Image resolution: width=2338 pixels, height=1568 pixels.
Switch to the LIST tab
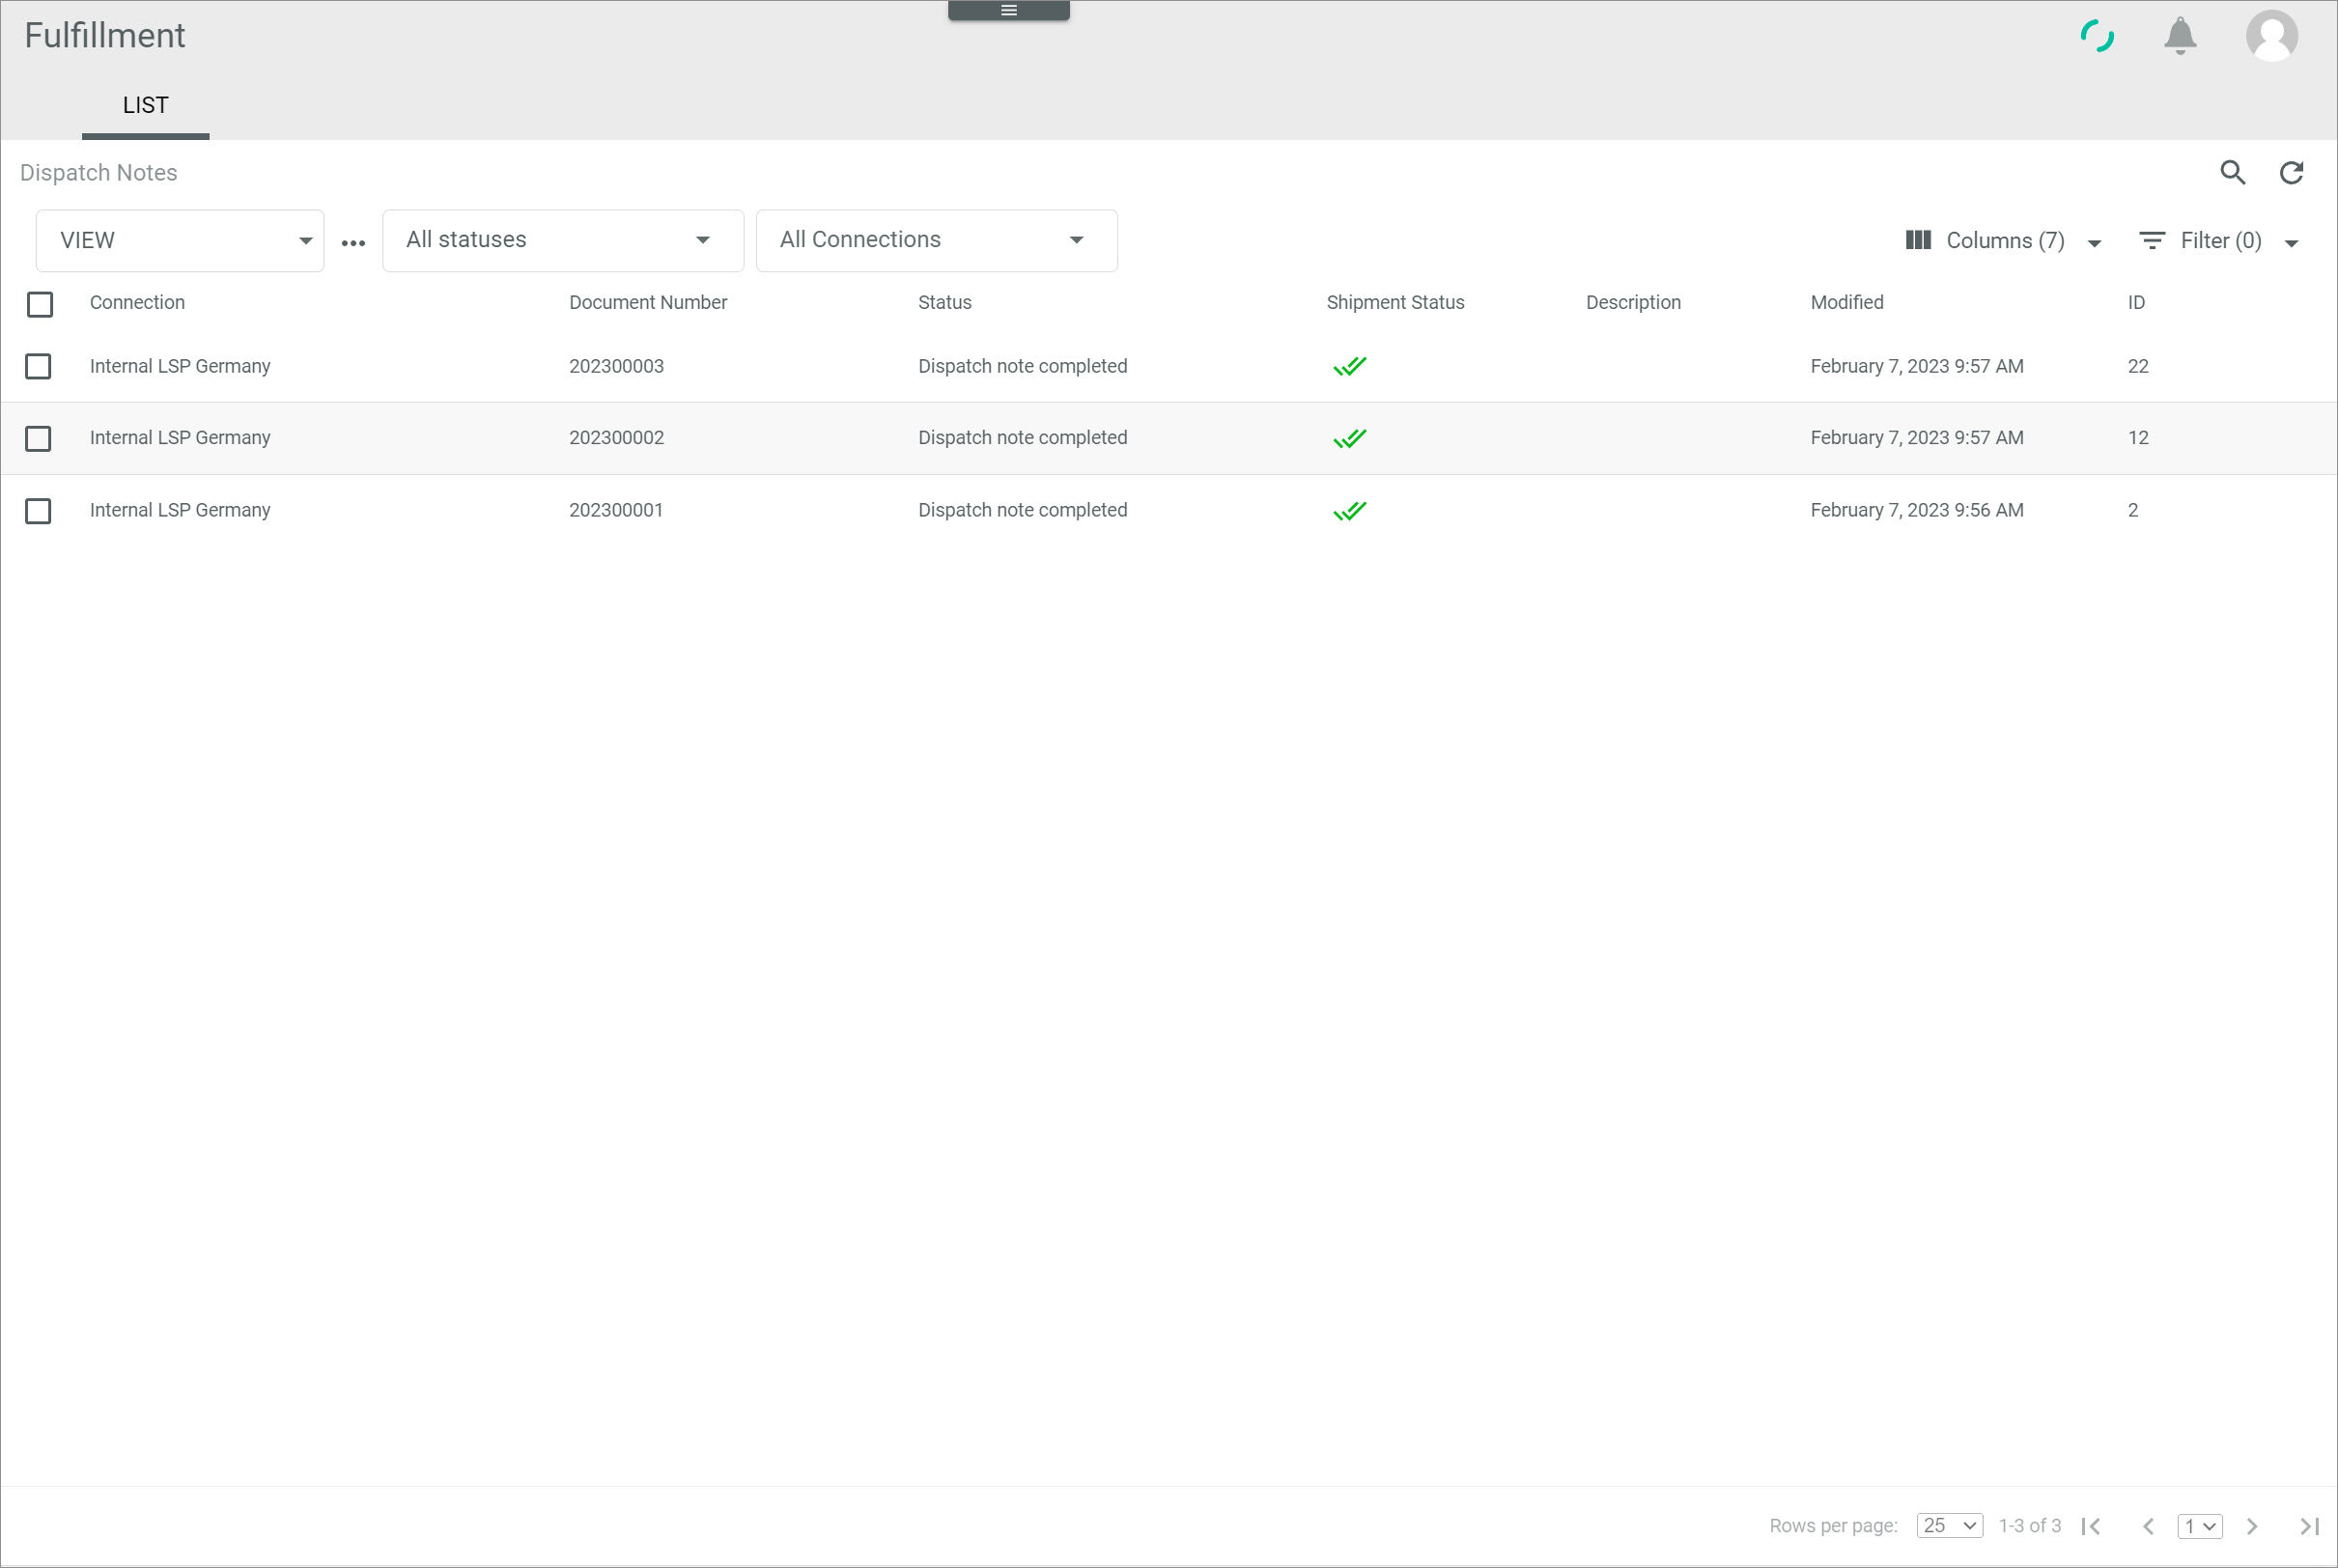tap(145, 105)
